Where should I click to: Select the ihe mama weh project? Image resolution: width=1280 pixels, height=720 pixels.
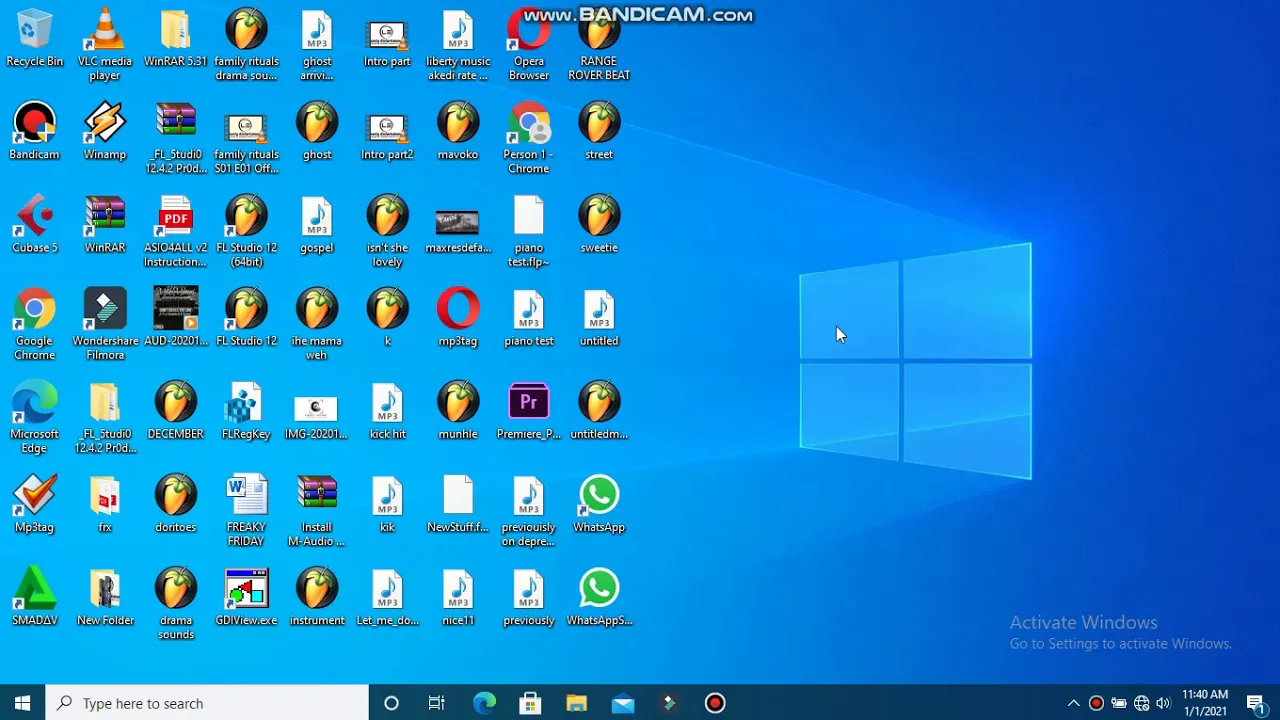[x=317, y=324]
